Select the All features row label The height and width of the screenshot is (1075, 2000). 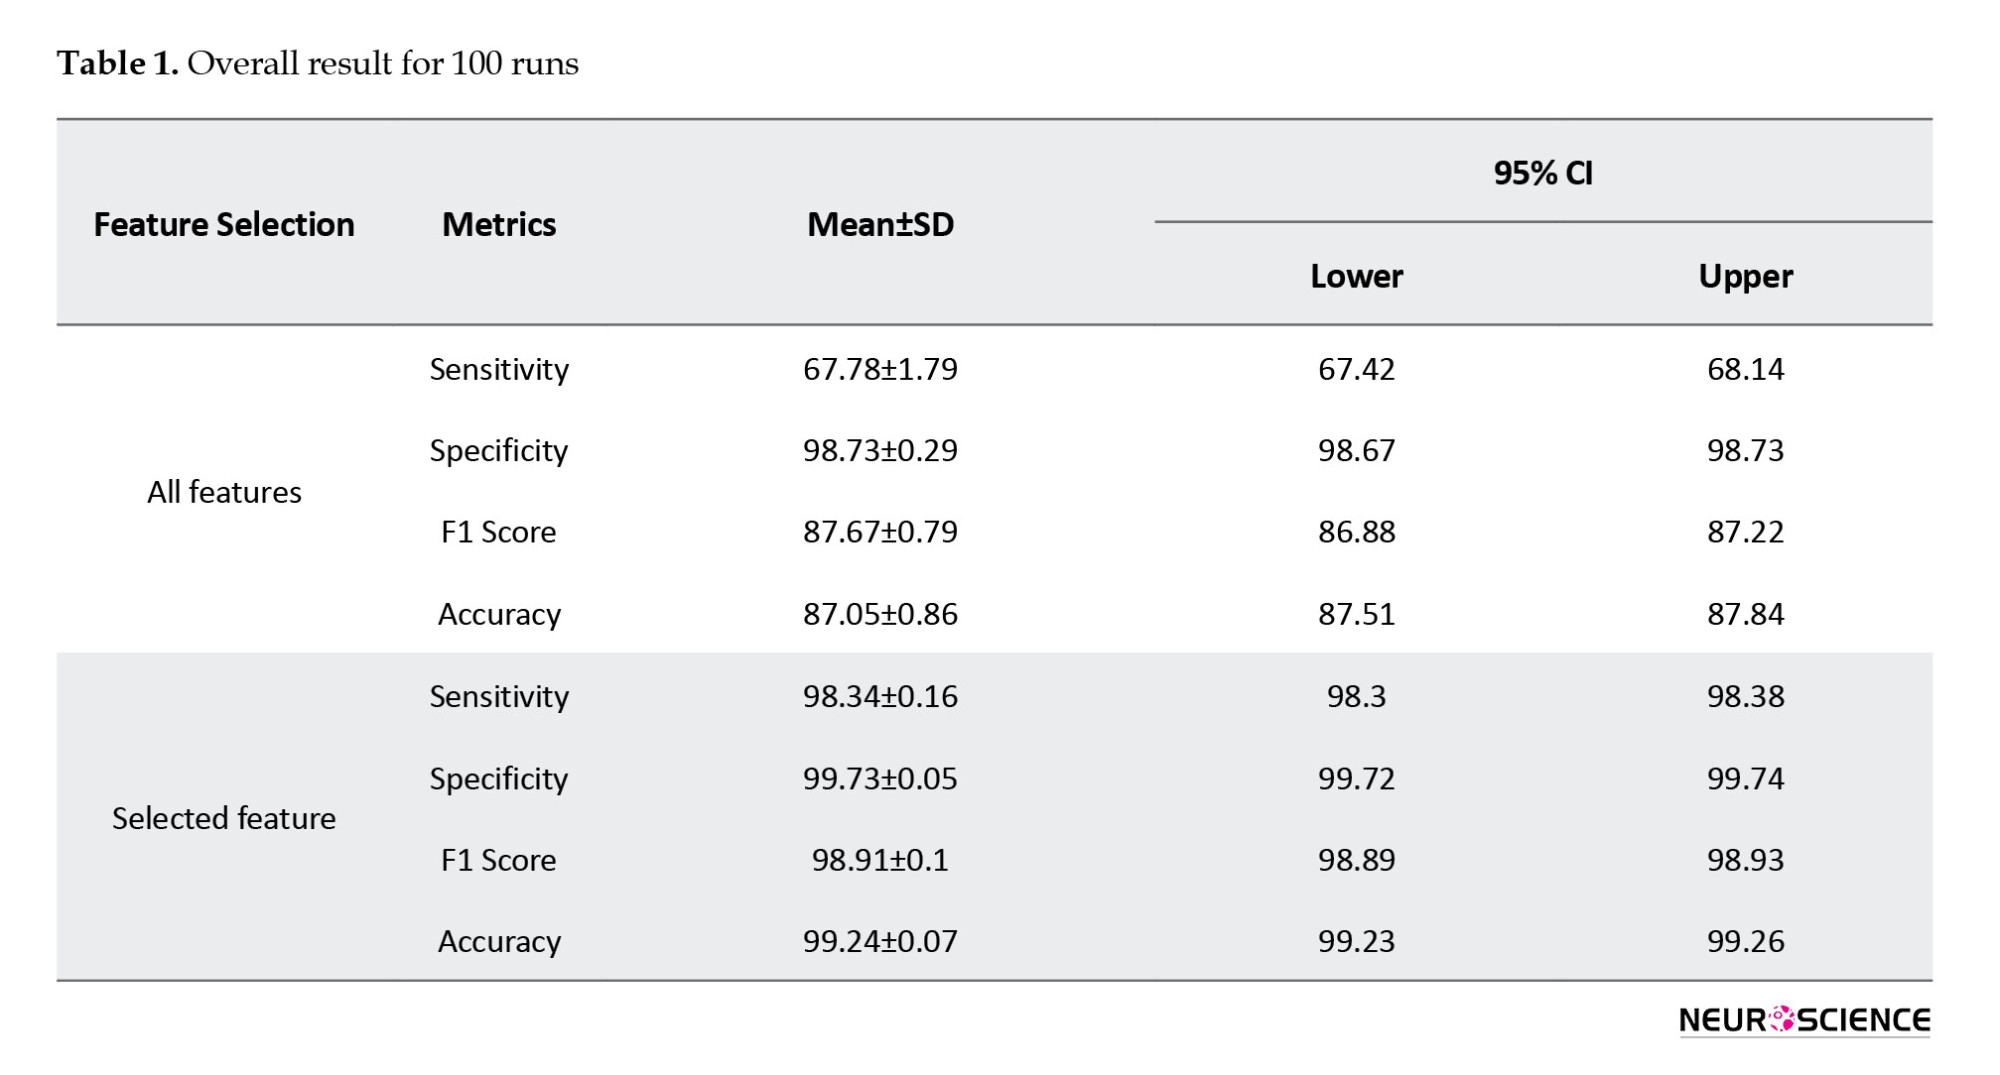pos(224,492)
